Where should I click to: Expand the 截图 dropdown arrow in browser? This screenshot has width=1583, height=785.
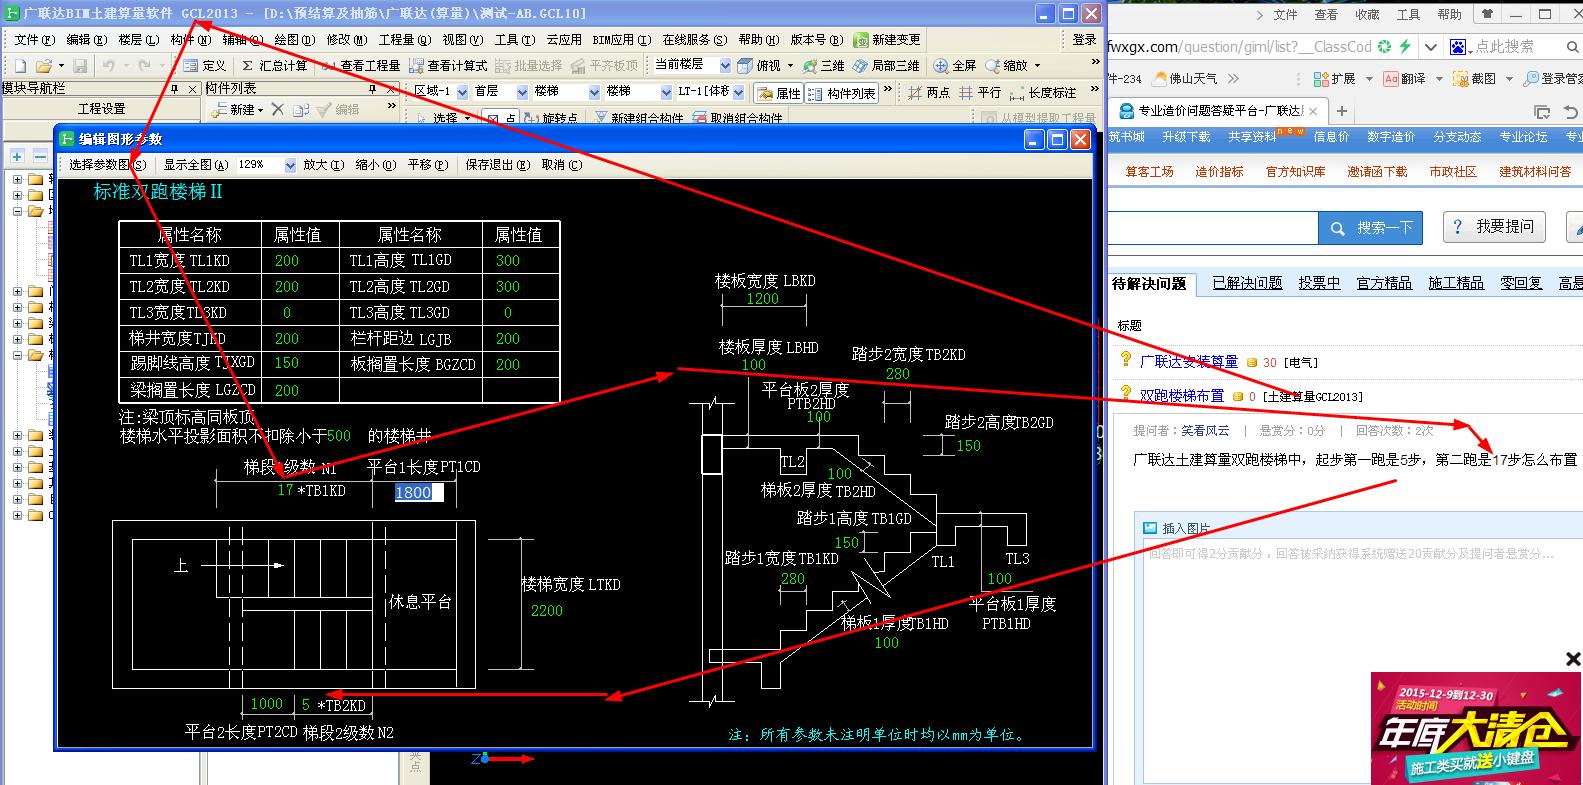tap(1509, 78)
